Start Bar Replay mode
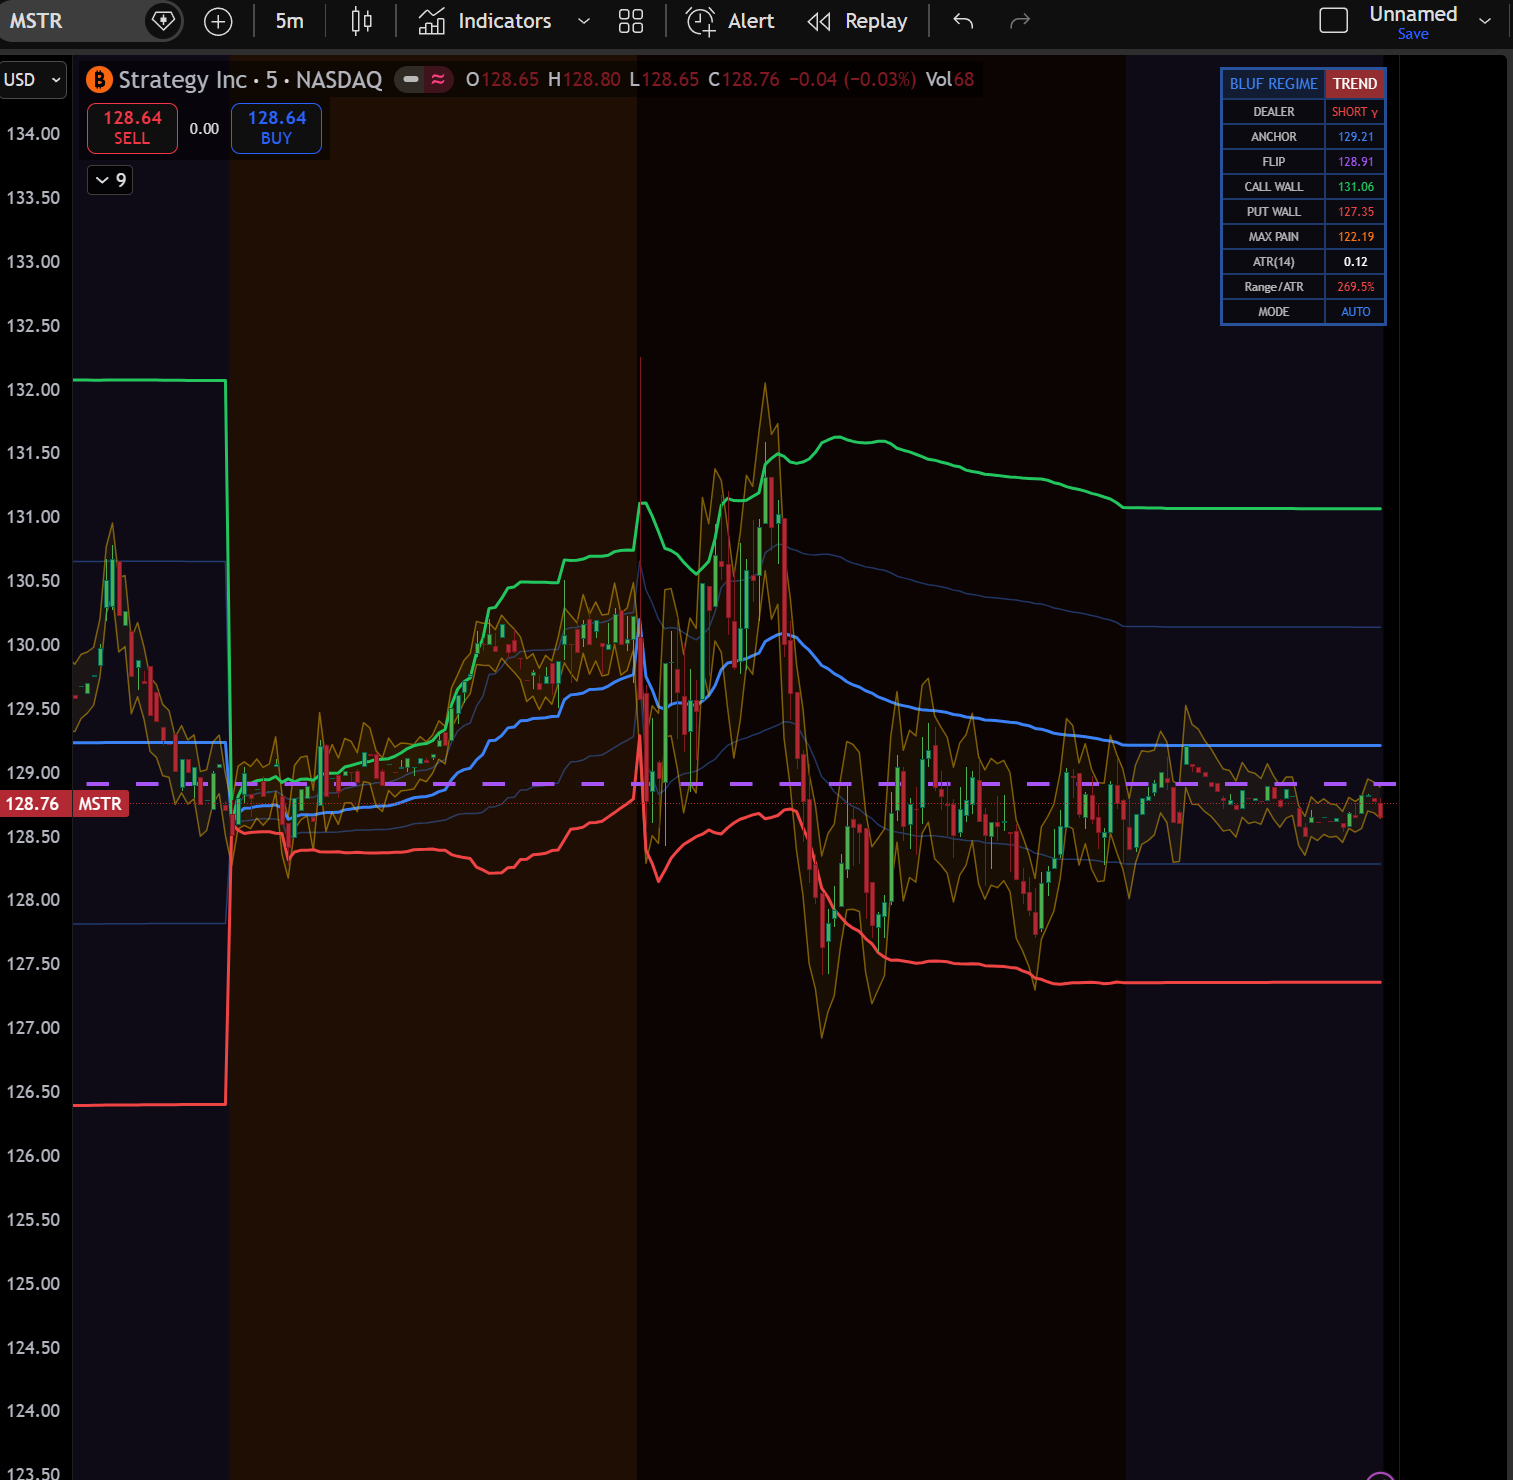The image size is (1513, 1480). tap(858, 21)
